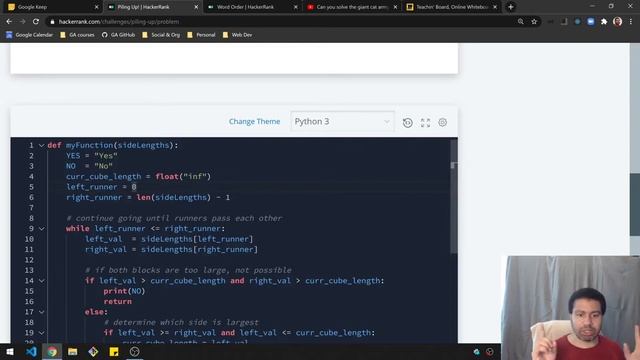Go back to the previous page

9,22
